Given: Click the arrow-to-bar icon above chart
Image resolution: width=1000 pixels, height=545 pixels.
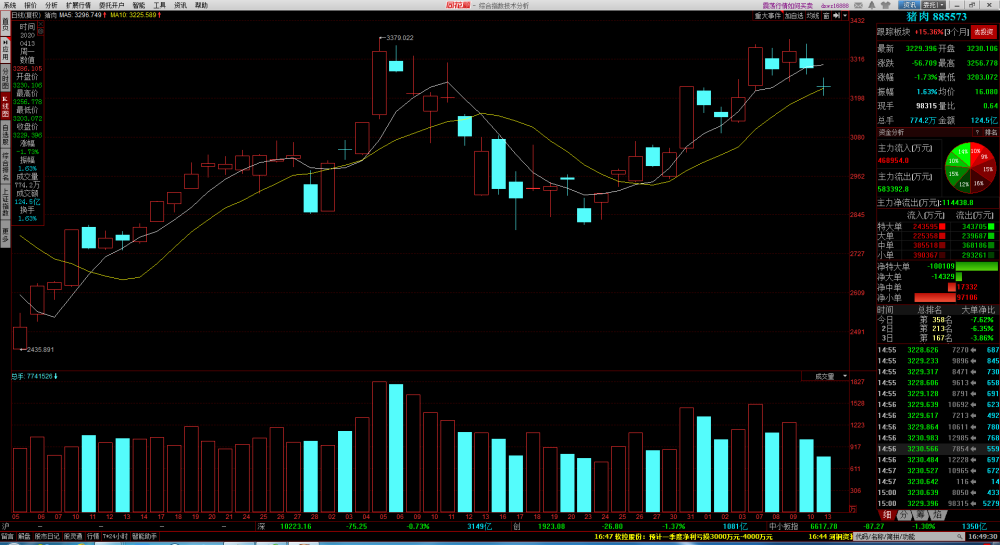Looking at the screenshot, I should 836,15.
